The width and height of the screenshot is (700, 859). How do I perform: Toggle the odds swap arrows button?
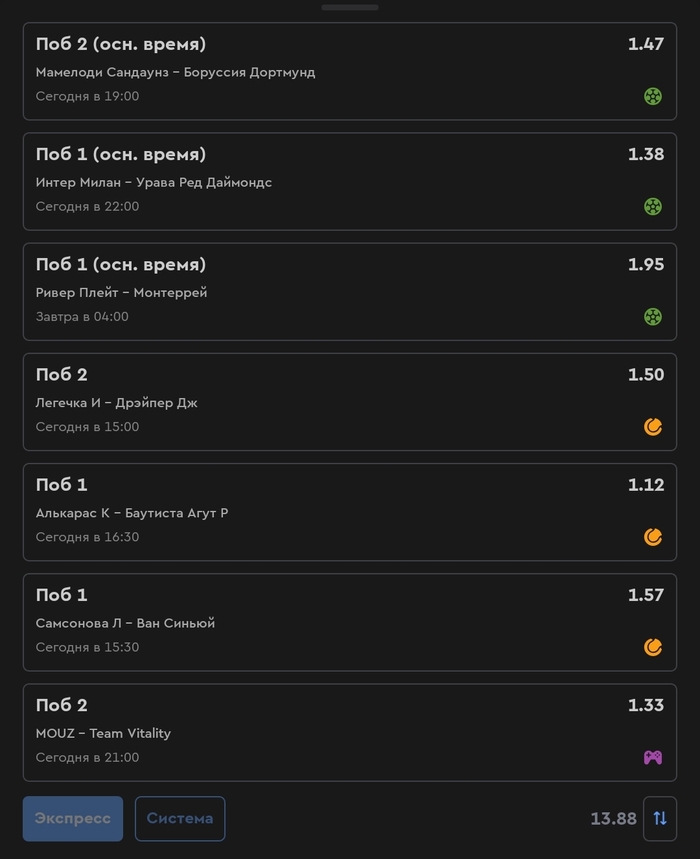click(x=659, y=818)
